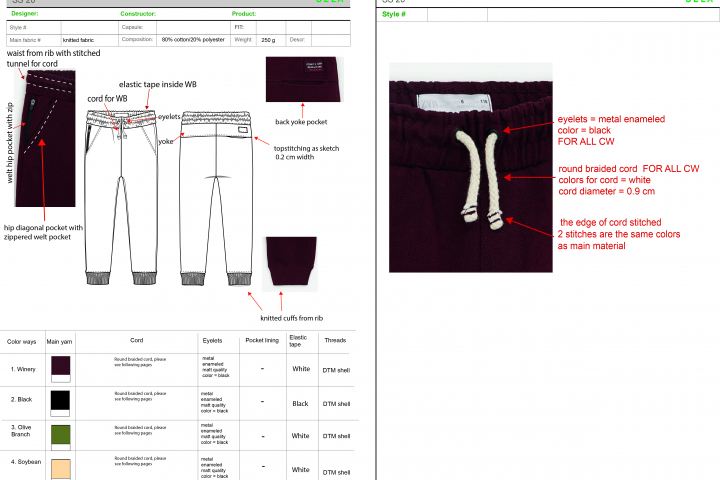The width and height of the screenshot is (720, 480).
Task: Click the 'yoke' callout label
Action: click(x=166, y=141)
